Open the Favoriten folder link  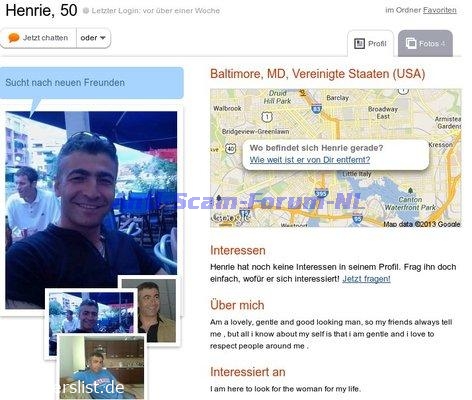[440, 10]
